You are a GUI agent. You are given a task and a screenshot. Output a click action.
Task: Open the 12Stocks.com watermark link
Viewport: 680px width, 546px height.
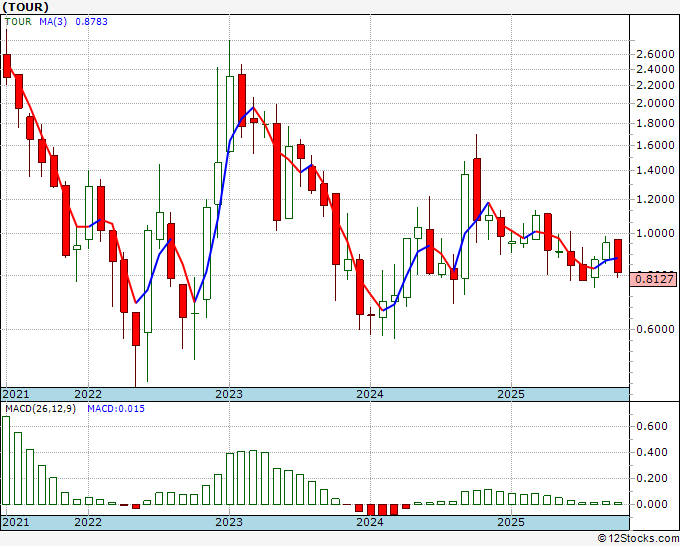[x=636, y=538]
